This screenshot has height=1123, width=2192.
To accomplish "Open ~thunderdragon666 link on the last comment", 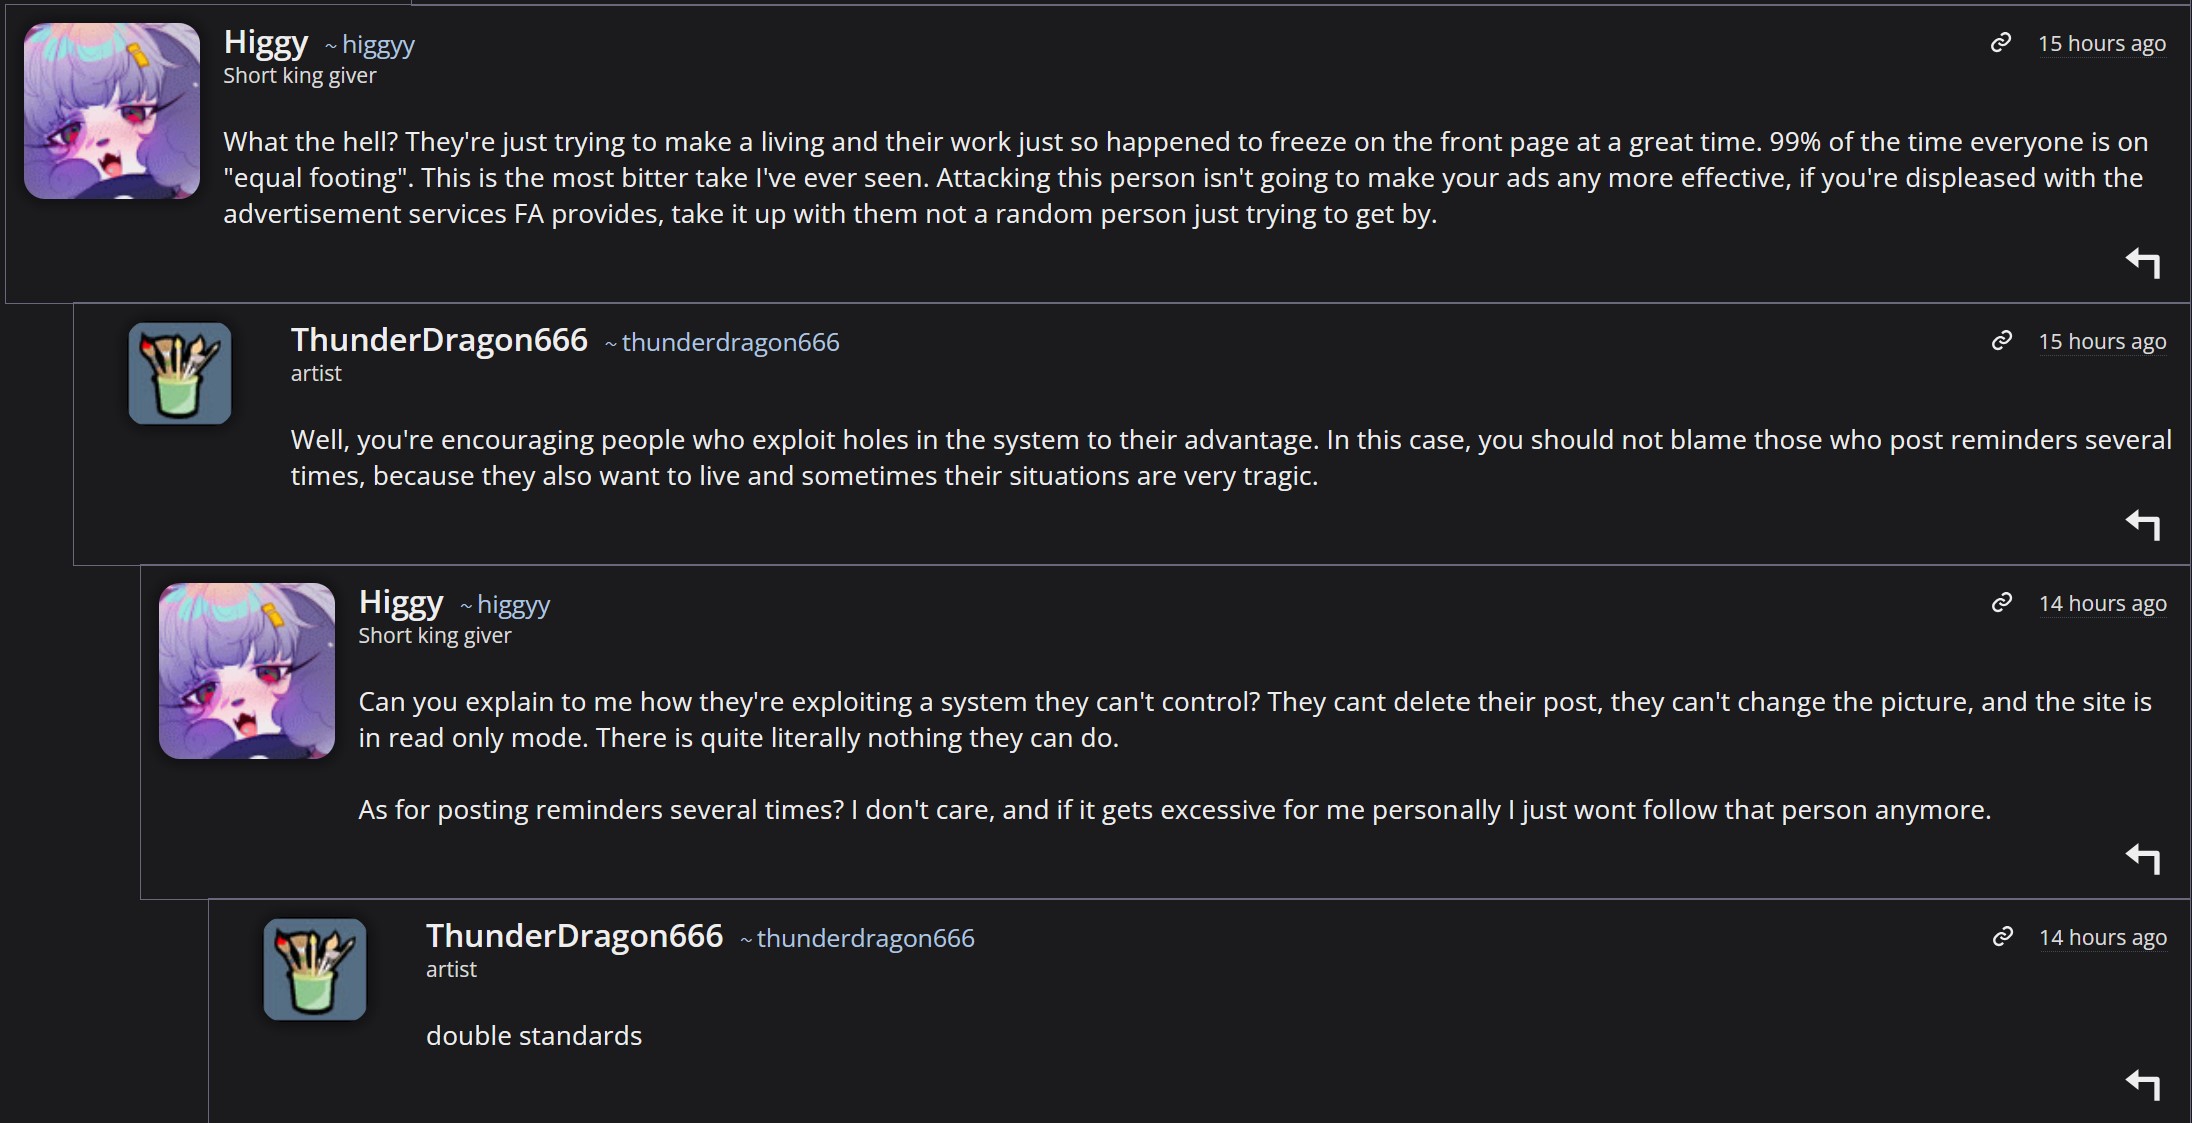I will coord(865,939).
